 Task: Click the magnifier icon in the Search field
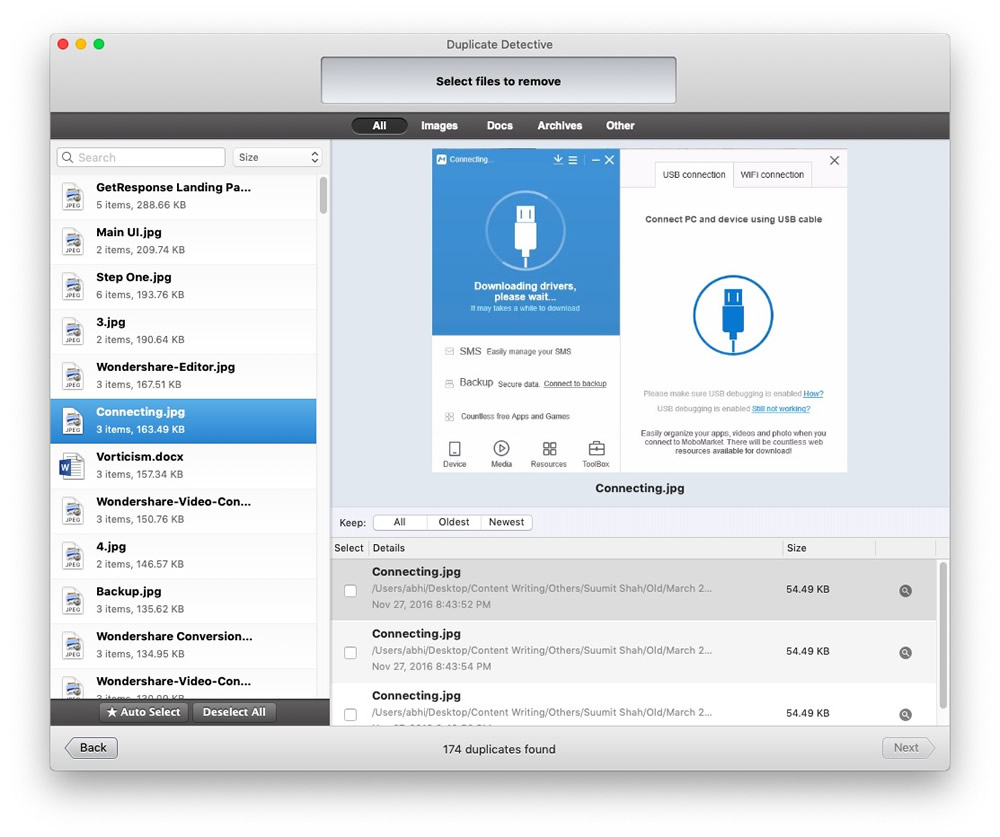click(x=68, y=158)
